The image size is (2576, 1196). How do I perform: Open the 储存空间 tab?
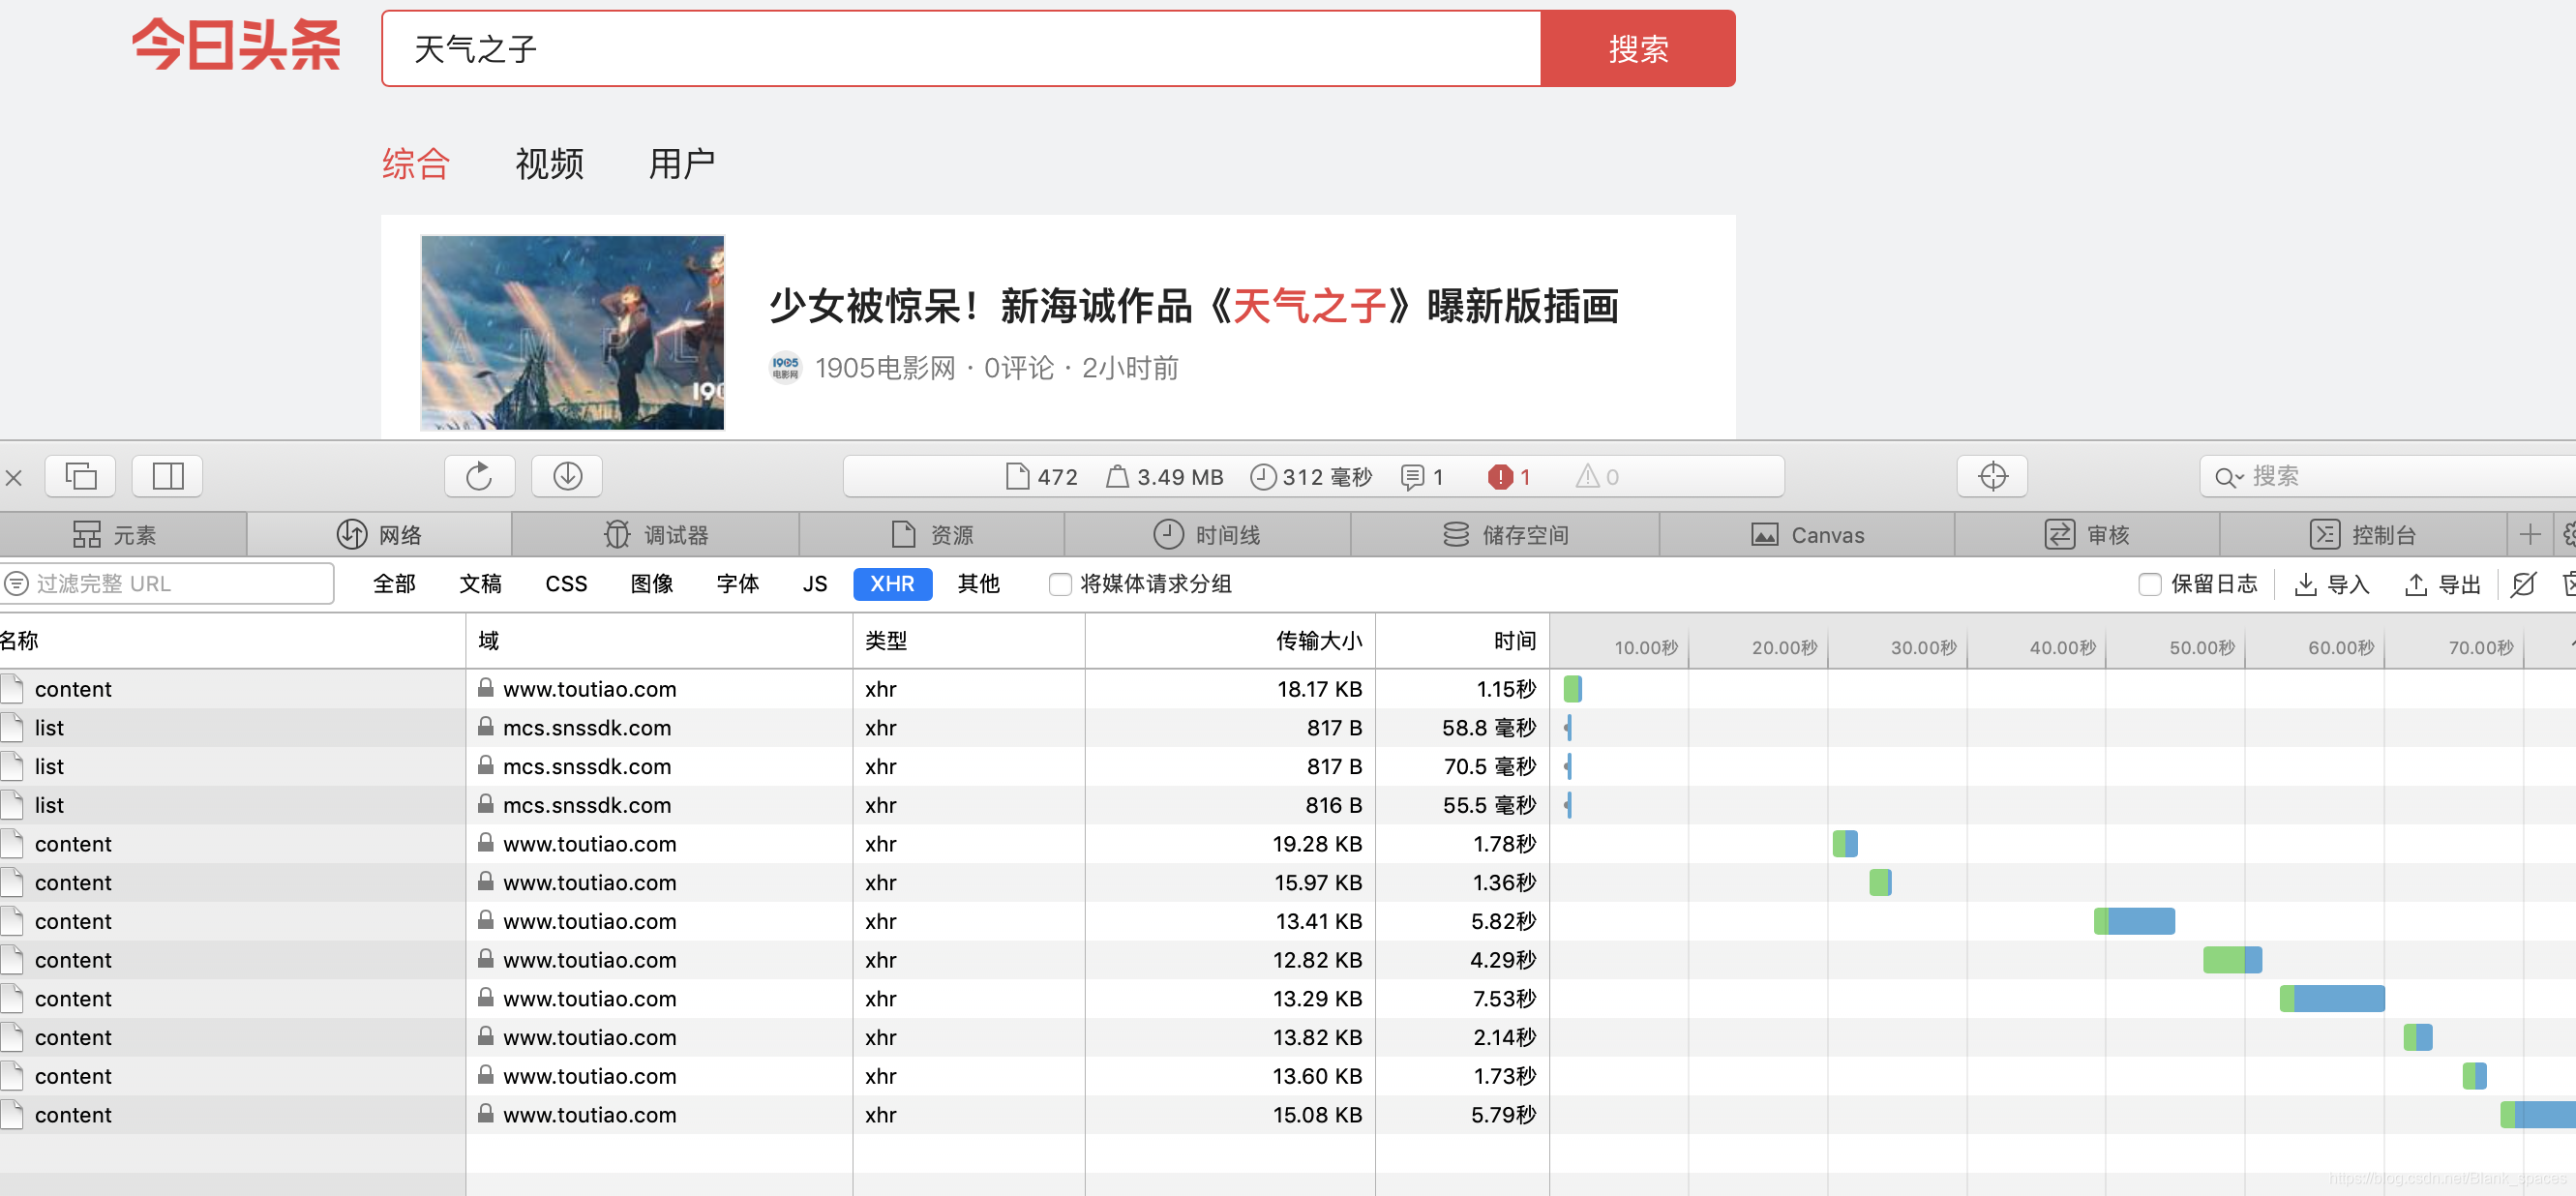1505,535
